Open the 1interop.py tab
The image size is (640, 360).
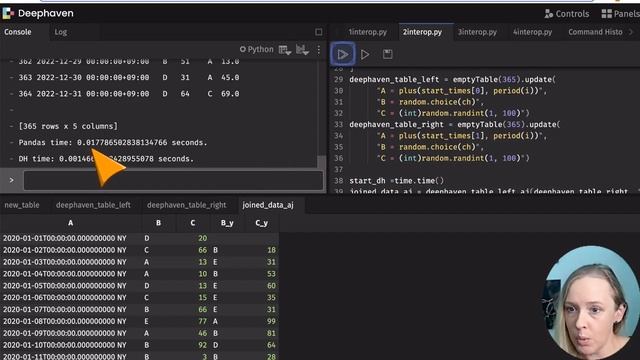[x=368, y=32]
